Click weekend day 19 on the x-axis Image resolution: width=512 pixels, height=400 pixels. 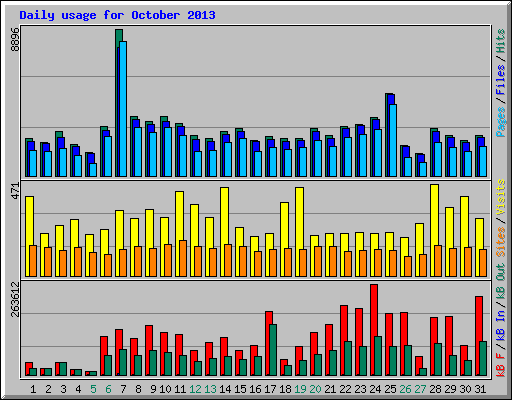(x=300, y=389)
